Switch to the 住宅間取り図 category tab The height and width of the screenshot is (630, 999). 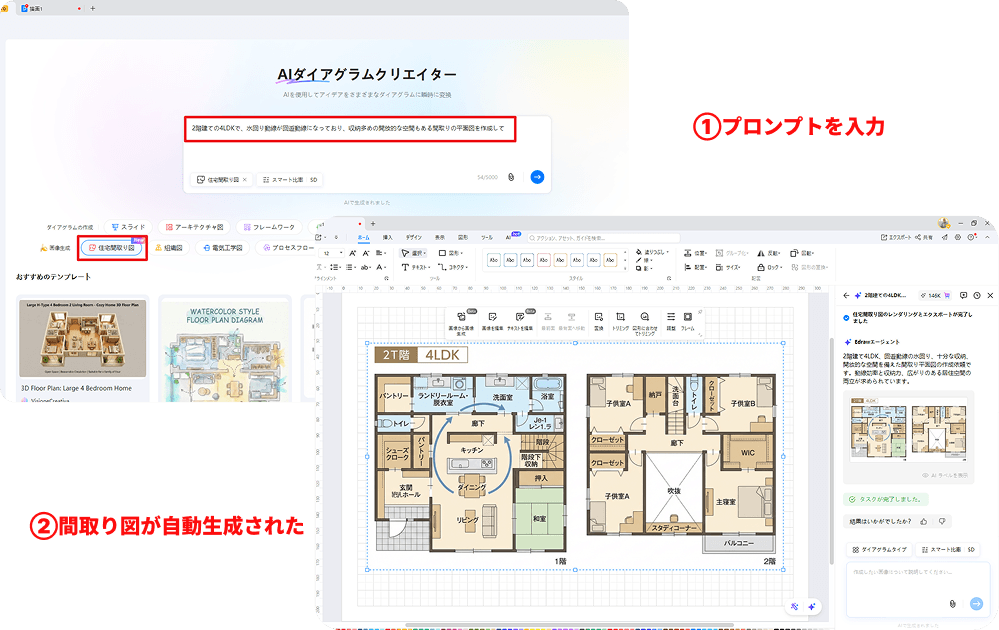tap(110, 248)
